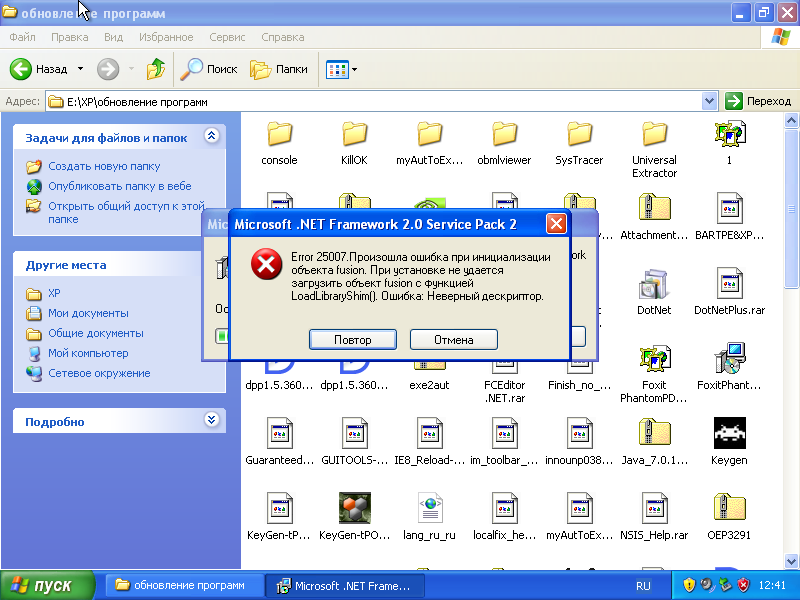Open the SysTracer folder
The image size is (800, 600).
[x=579, y=134]
